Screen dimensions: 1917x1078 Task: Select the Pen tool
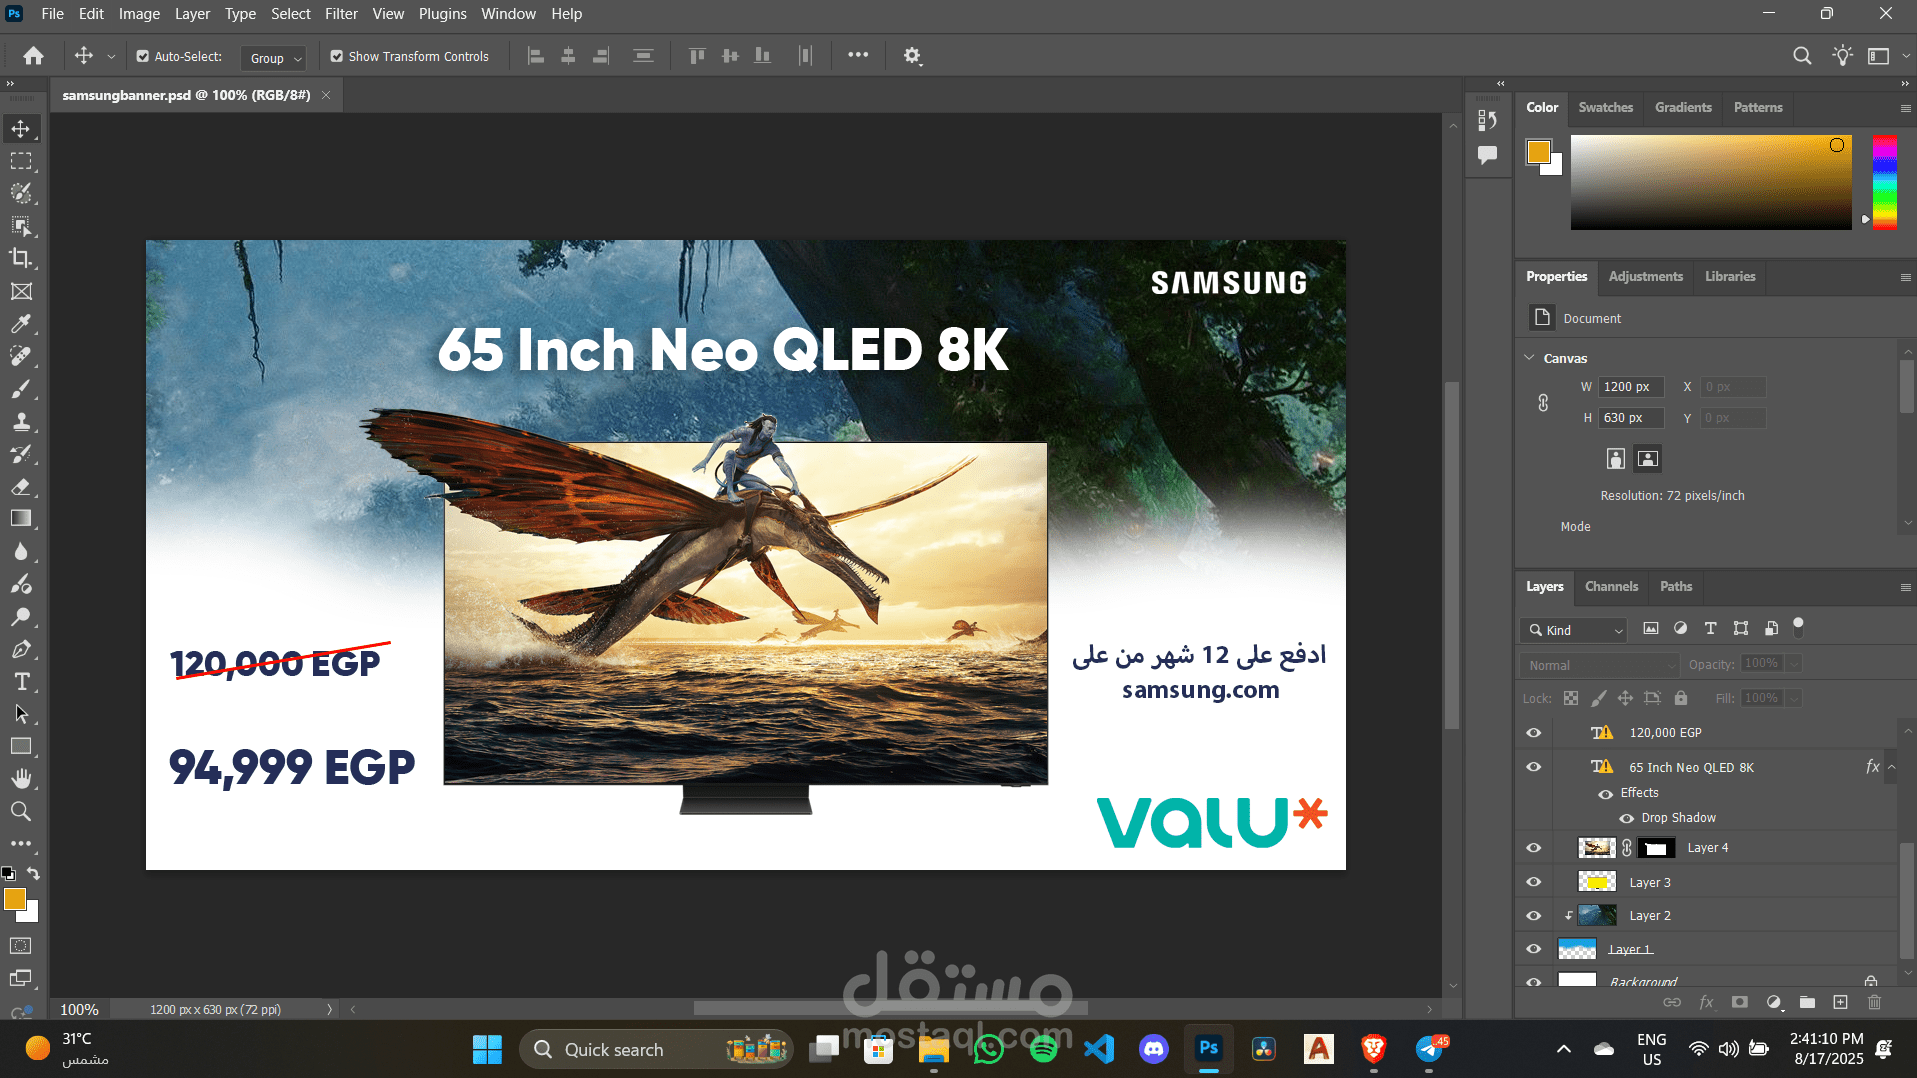pyautogui.click(x=21, y=649)
